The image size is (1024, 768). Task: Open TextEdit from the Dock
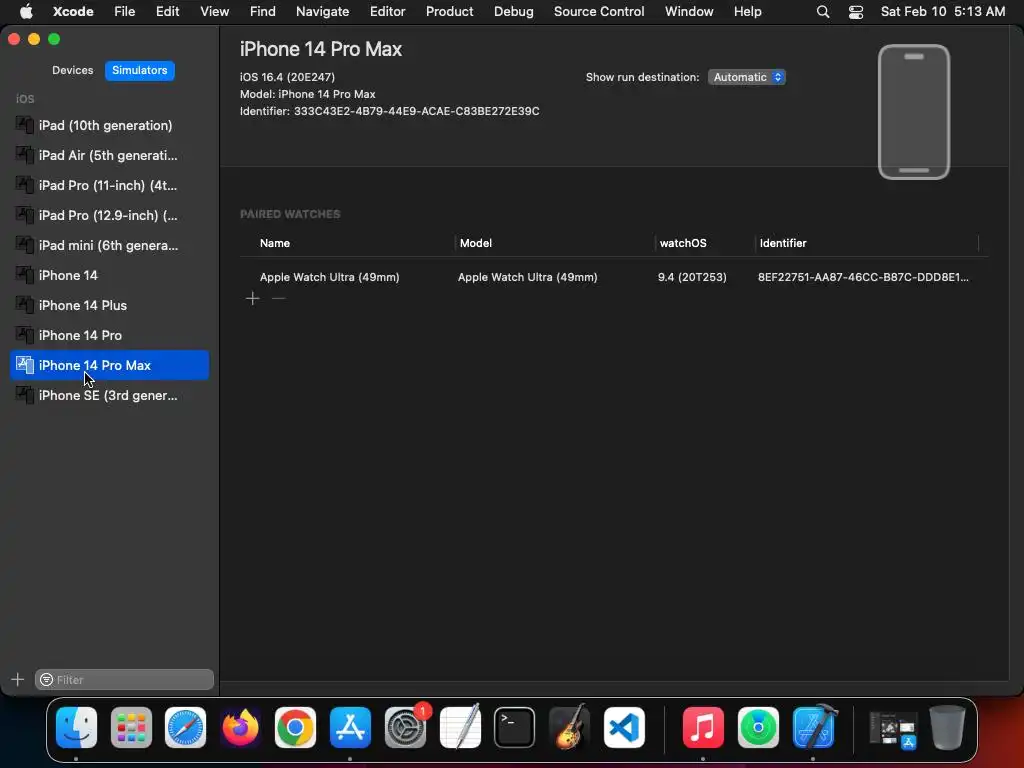pyautogui.click(x=460, y=728)
